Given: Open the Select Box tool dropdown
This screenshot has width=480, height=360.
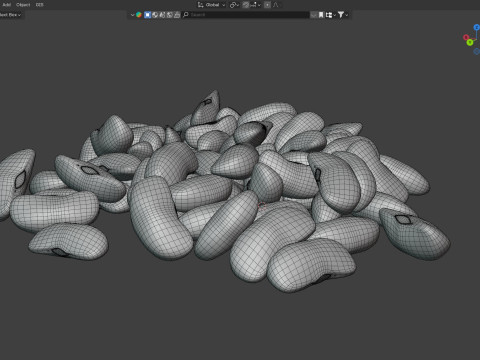Looking at the screenshot, I should coord(10,15).
